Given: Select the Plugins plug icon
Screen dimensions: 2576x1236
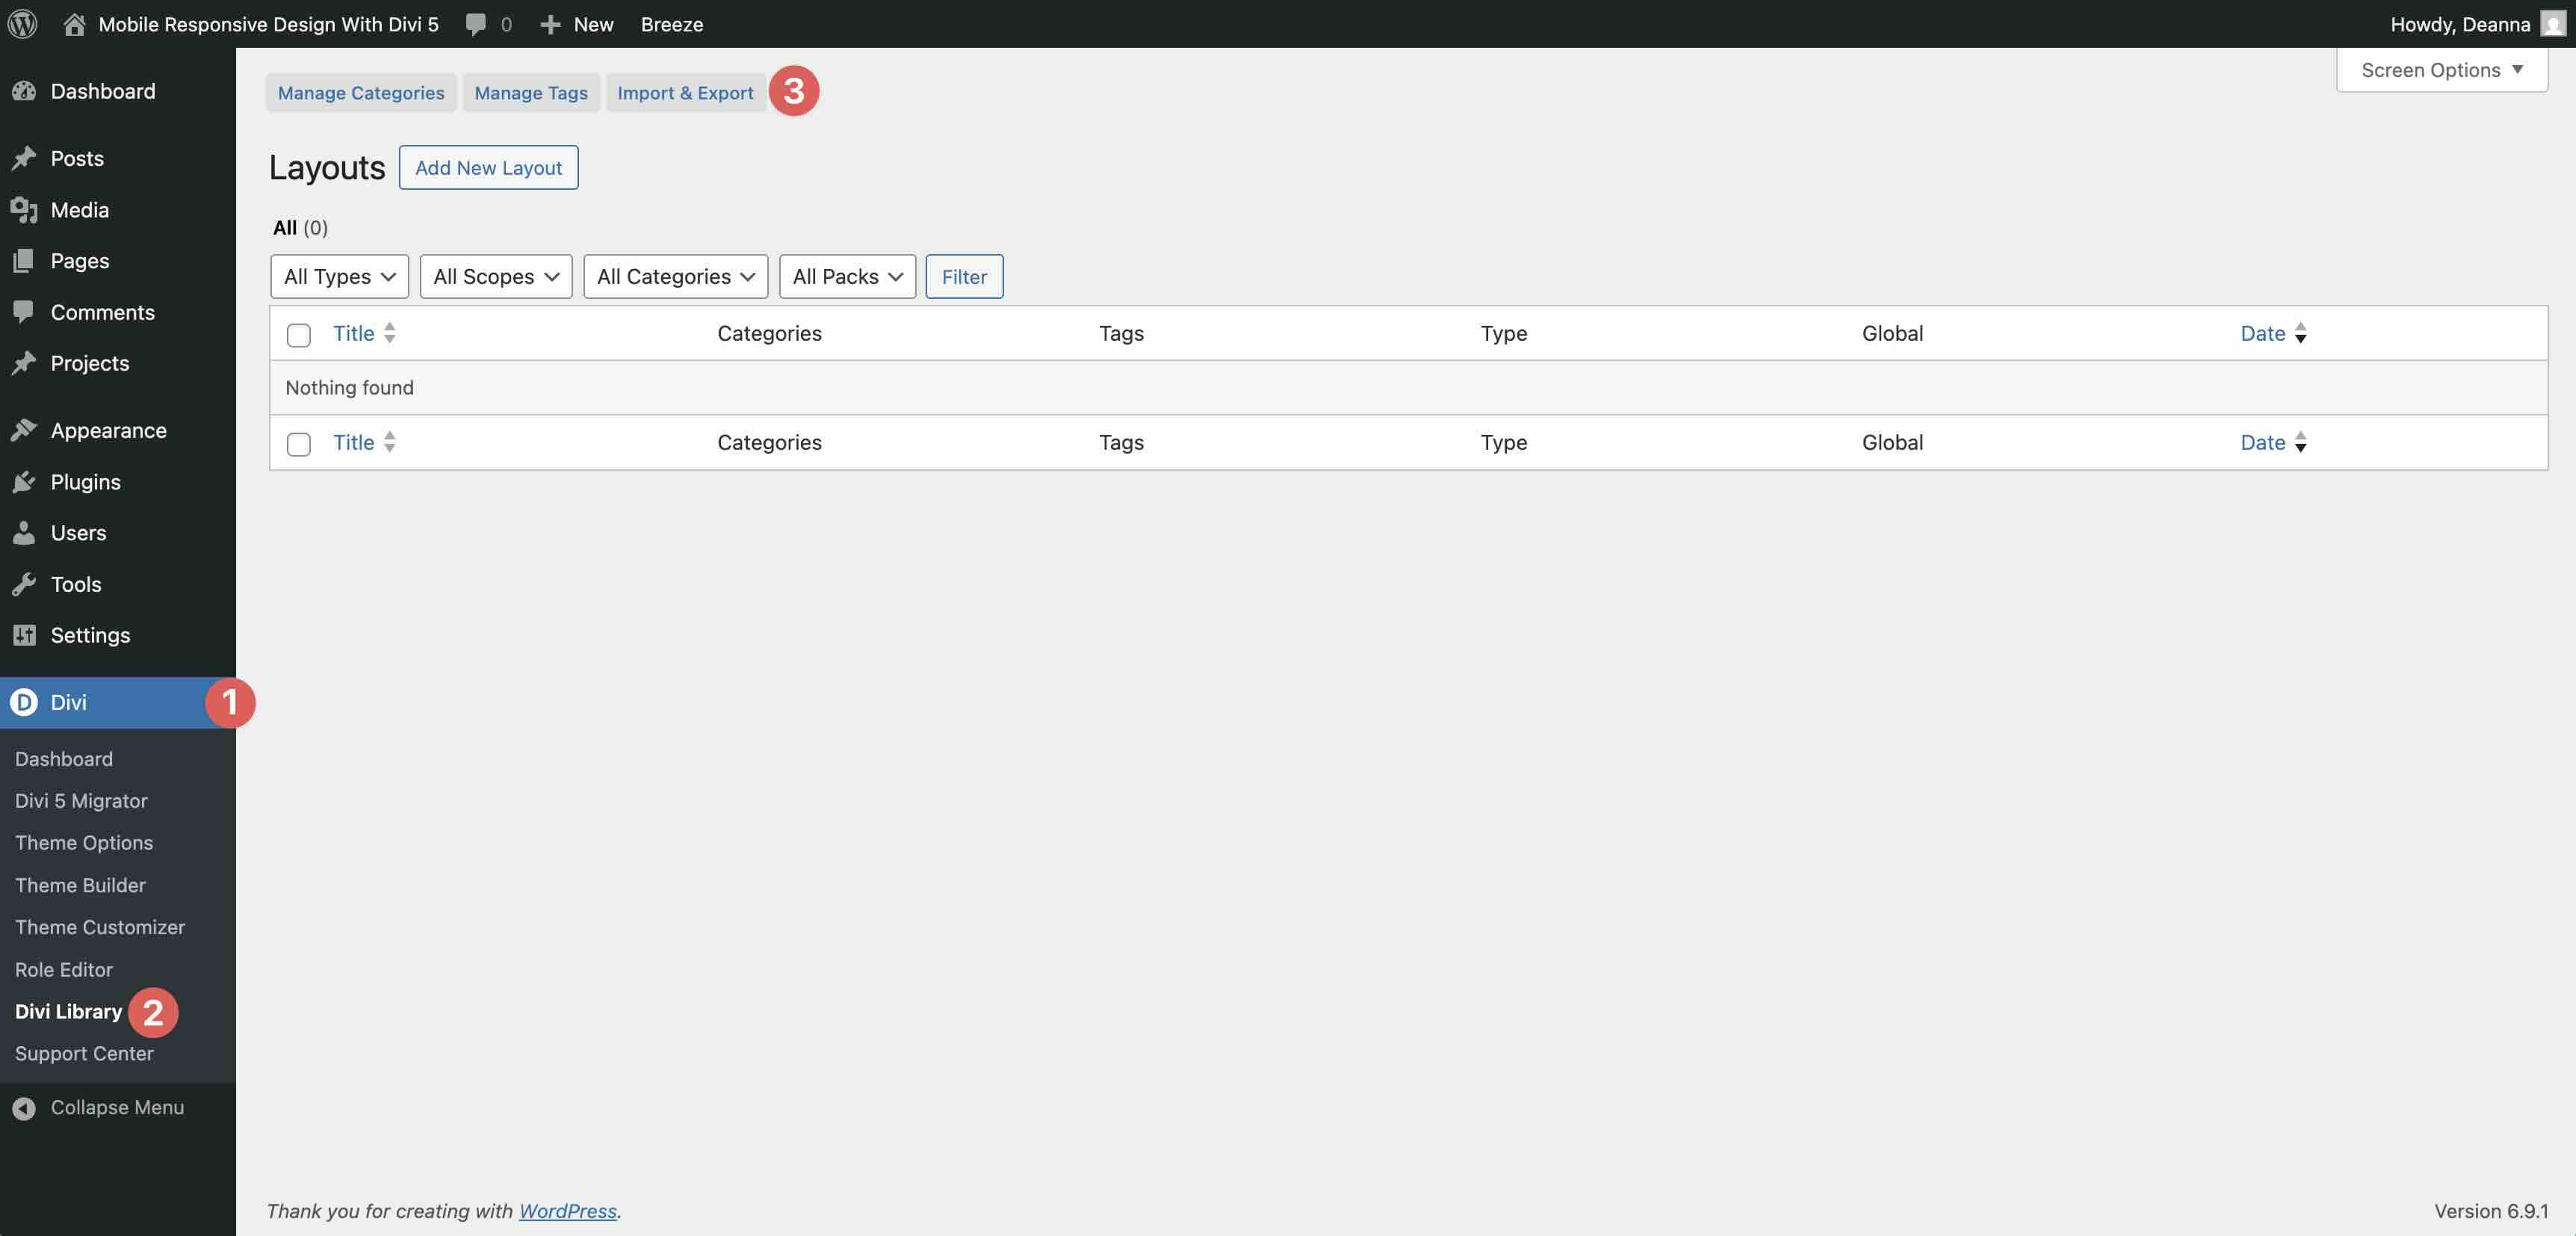Looking at the screenshot, I should (x=25, y=482).
